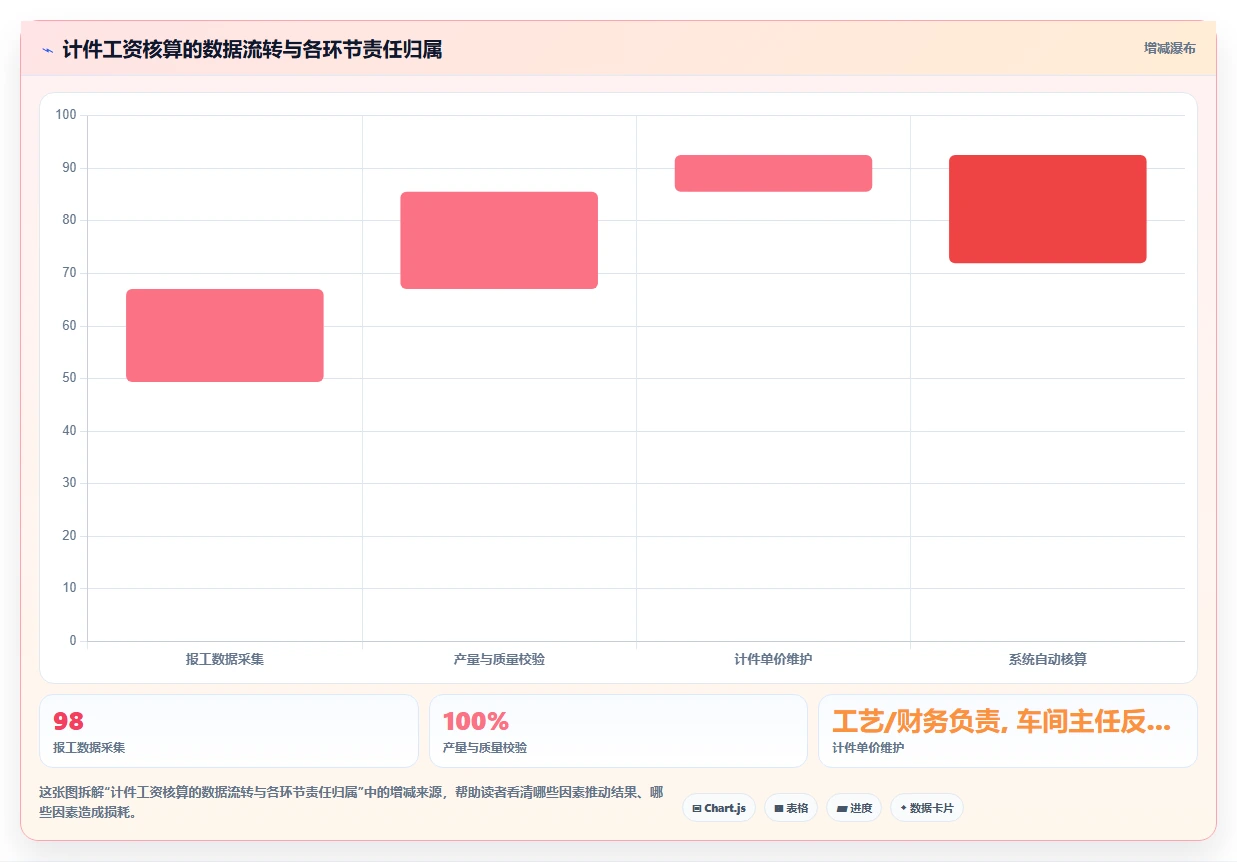
Task: Click the y-axis value 50
Action: [69, 378]
